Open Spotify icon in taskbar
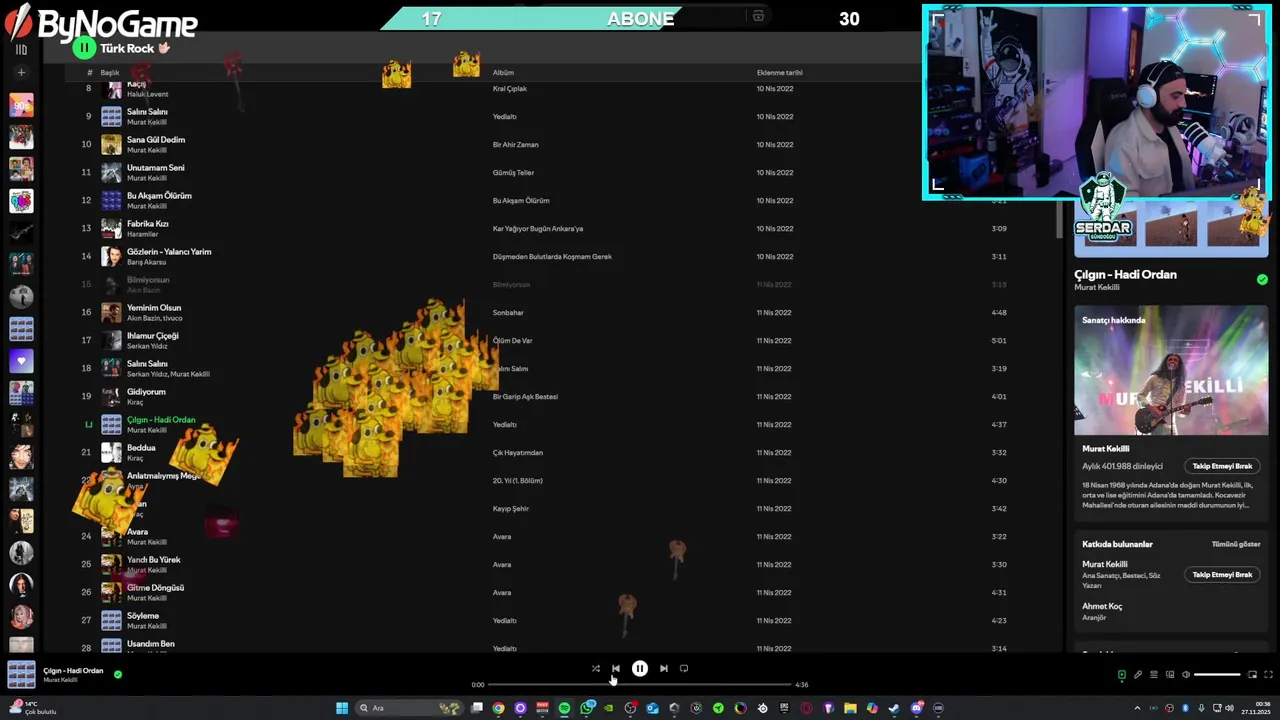 (x=564, y=708)
